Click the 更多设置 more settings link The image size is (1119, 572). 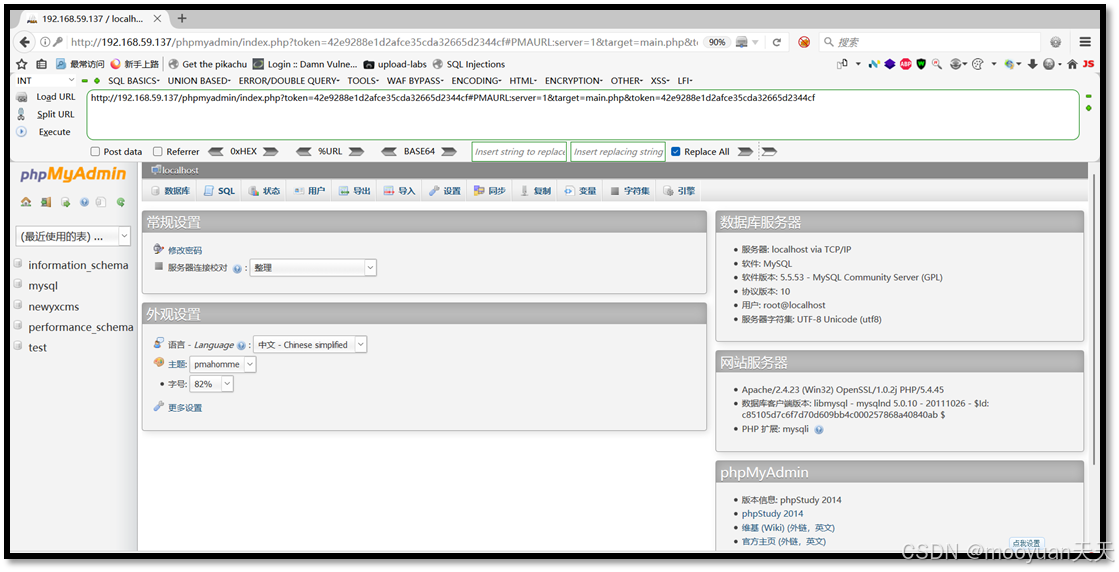click(185, 408)
